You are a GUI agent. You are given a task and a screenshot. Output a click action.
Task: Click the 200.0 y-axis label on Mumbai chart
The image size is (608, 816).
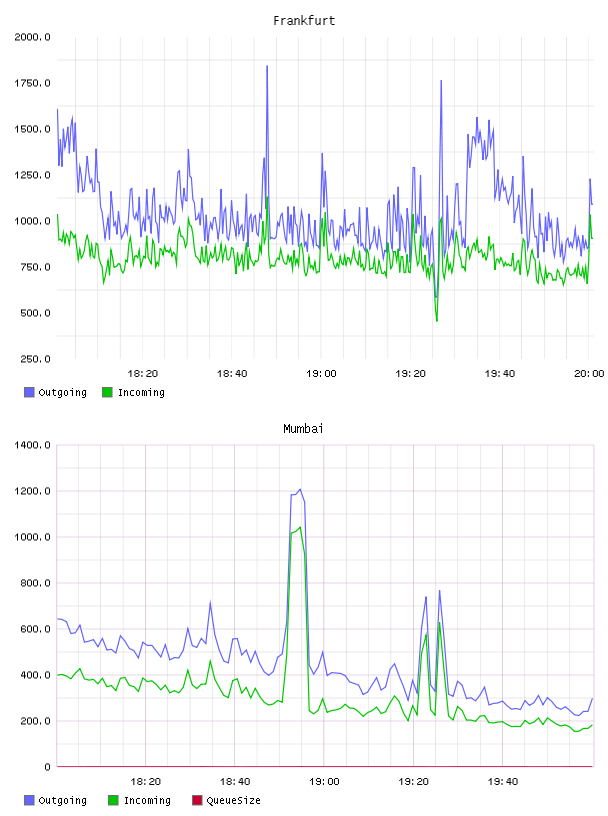click(35, 721)
